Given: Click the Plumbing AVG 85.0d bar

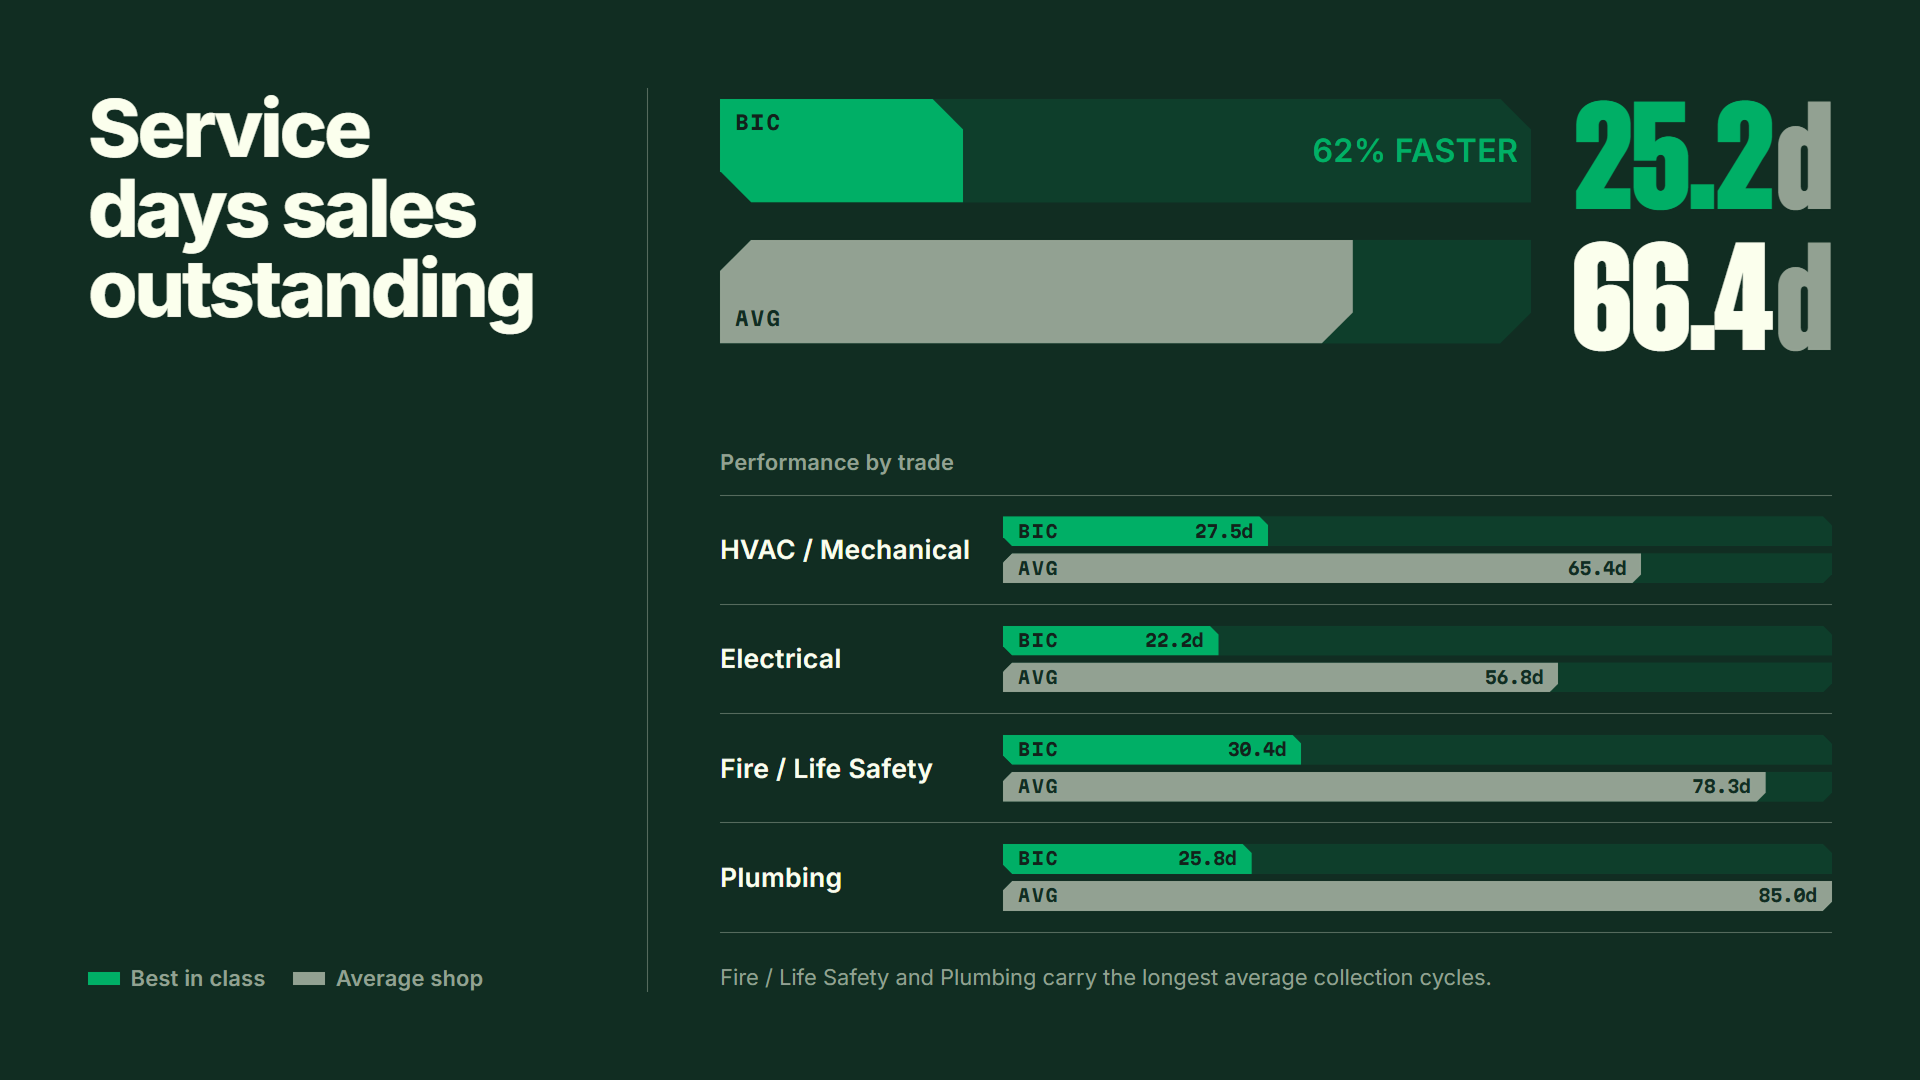Looking at the screenshot, I should 1417,895.
